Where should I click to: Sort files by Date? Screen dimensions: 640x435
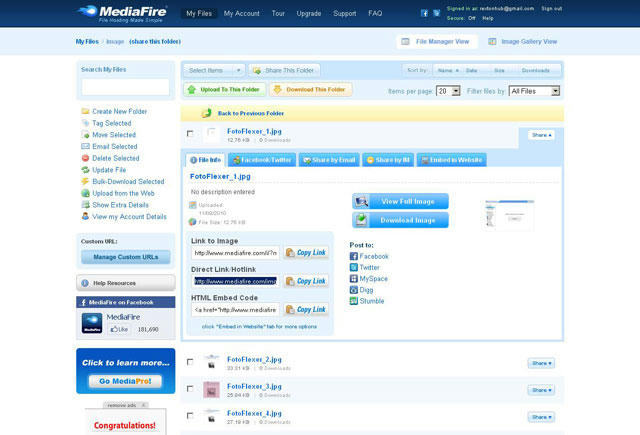471,71
